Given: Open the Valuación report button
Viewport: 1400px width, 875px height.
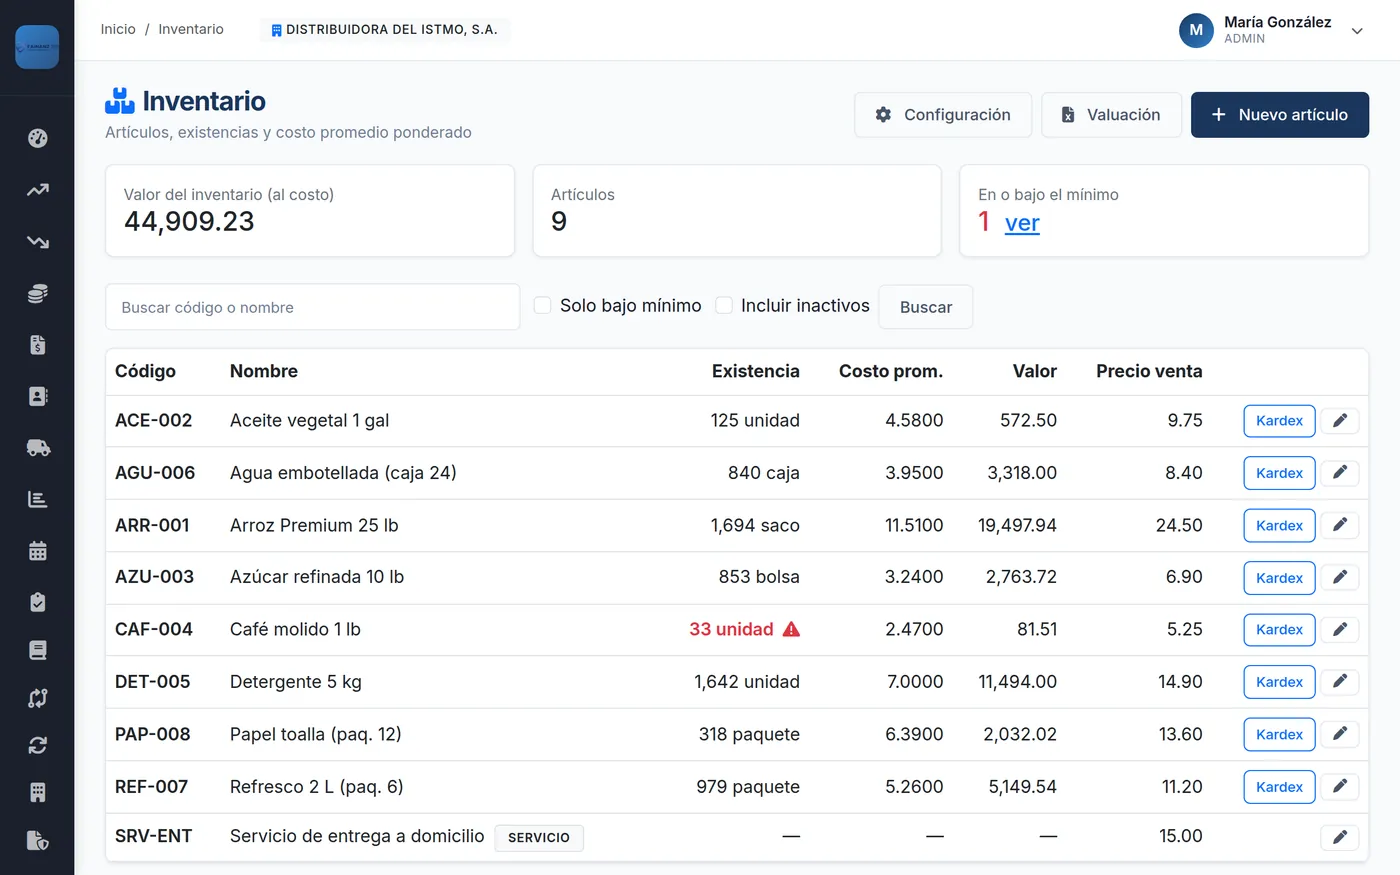Looking at the screenshot, I should tap(1111, 115).
